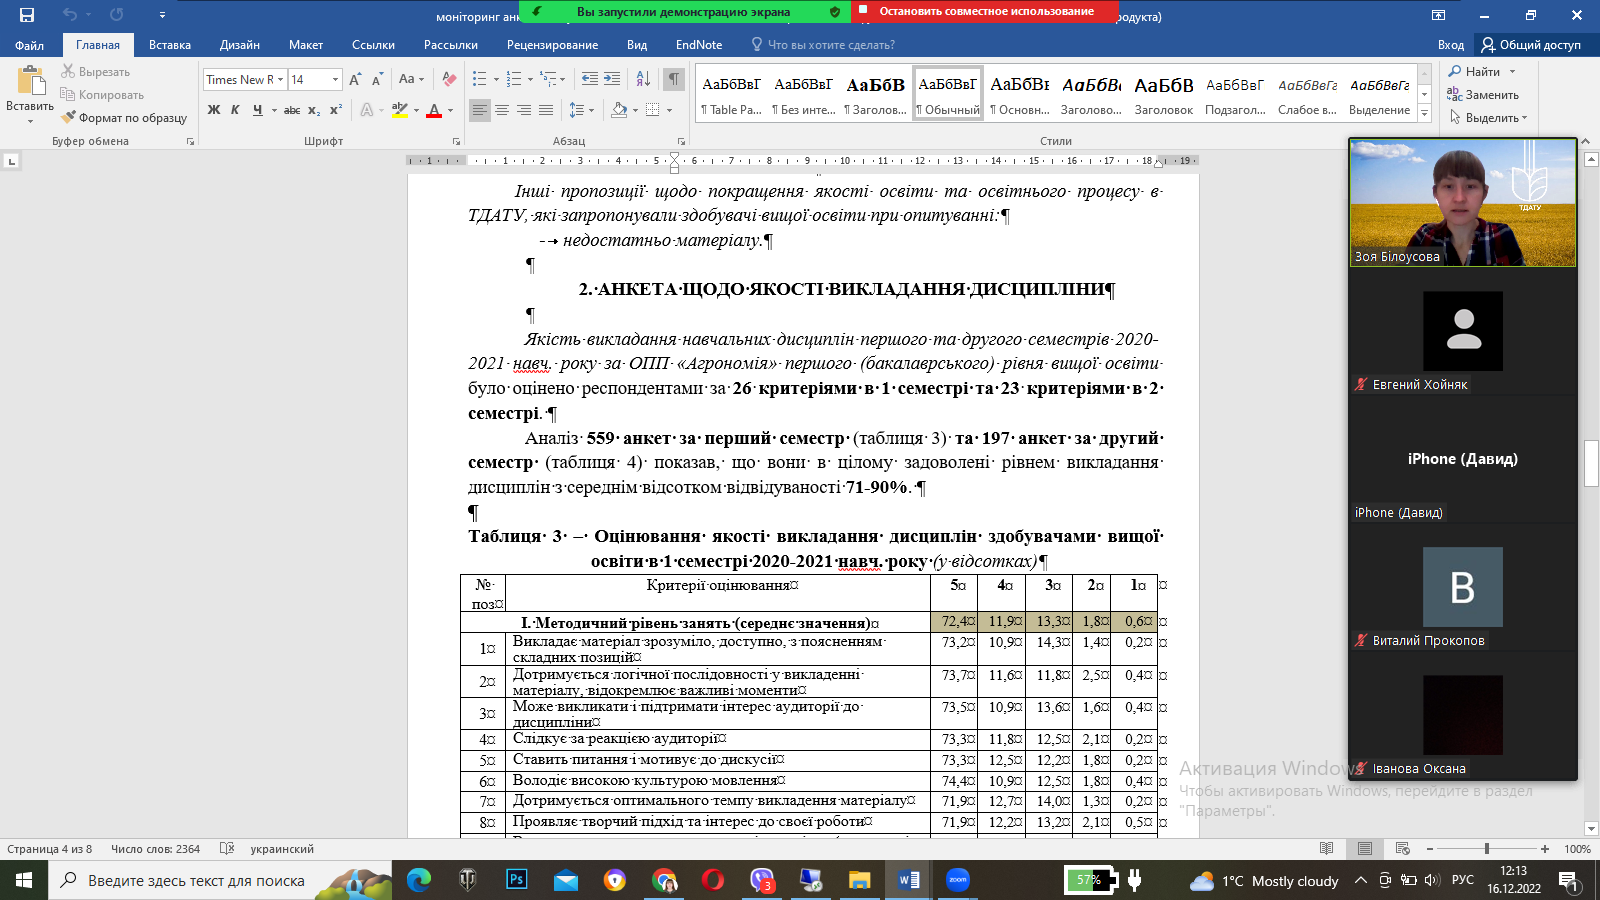Apply the red font color
This screenshot has height=900, width=1600.
pyautogui.click(x=434, y=110)
